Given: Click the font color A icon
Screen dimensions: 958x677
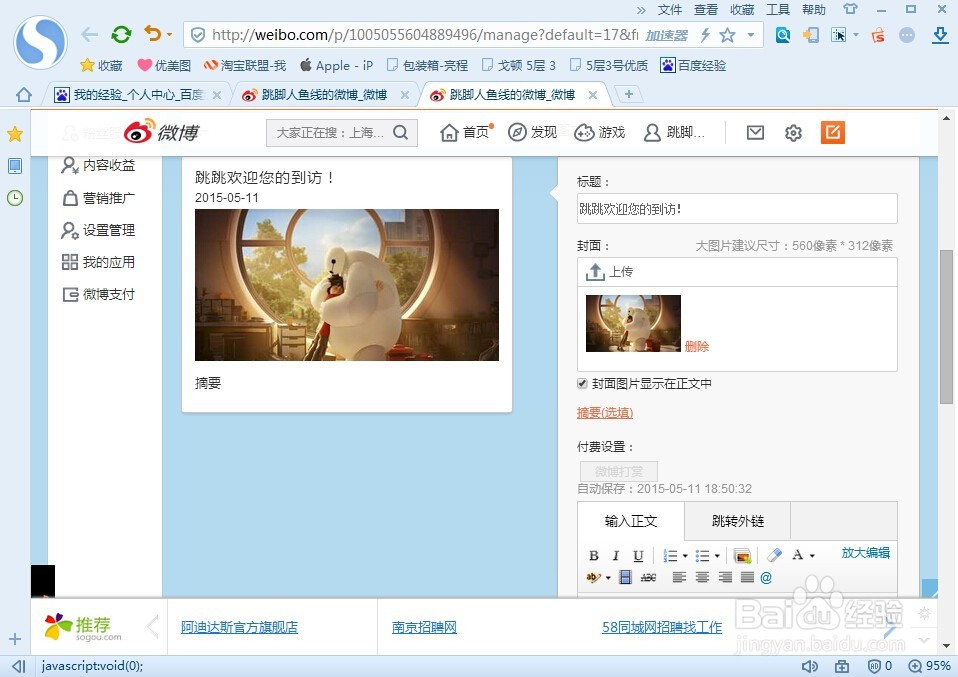Looking at the screenshot, I should coord(797,555).
